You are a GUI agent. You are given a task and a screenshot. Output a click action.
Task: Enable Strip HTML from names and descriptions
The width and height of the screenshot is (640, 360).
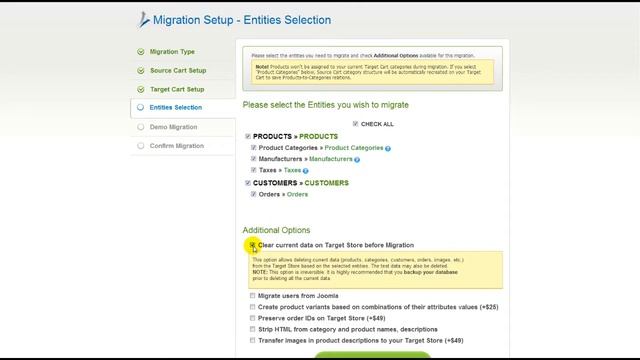click(x=252, y=329)
